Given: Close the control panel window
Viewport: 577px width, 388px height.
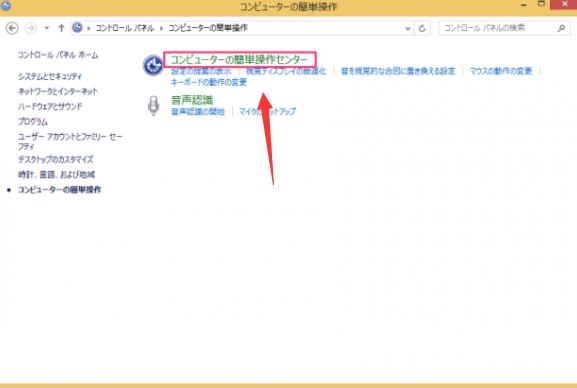Looking at the screenshot, I should (564, 4).
